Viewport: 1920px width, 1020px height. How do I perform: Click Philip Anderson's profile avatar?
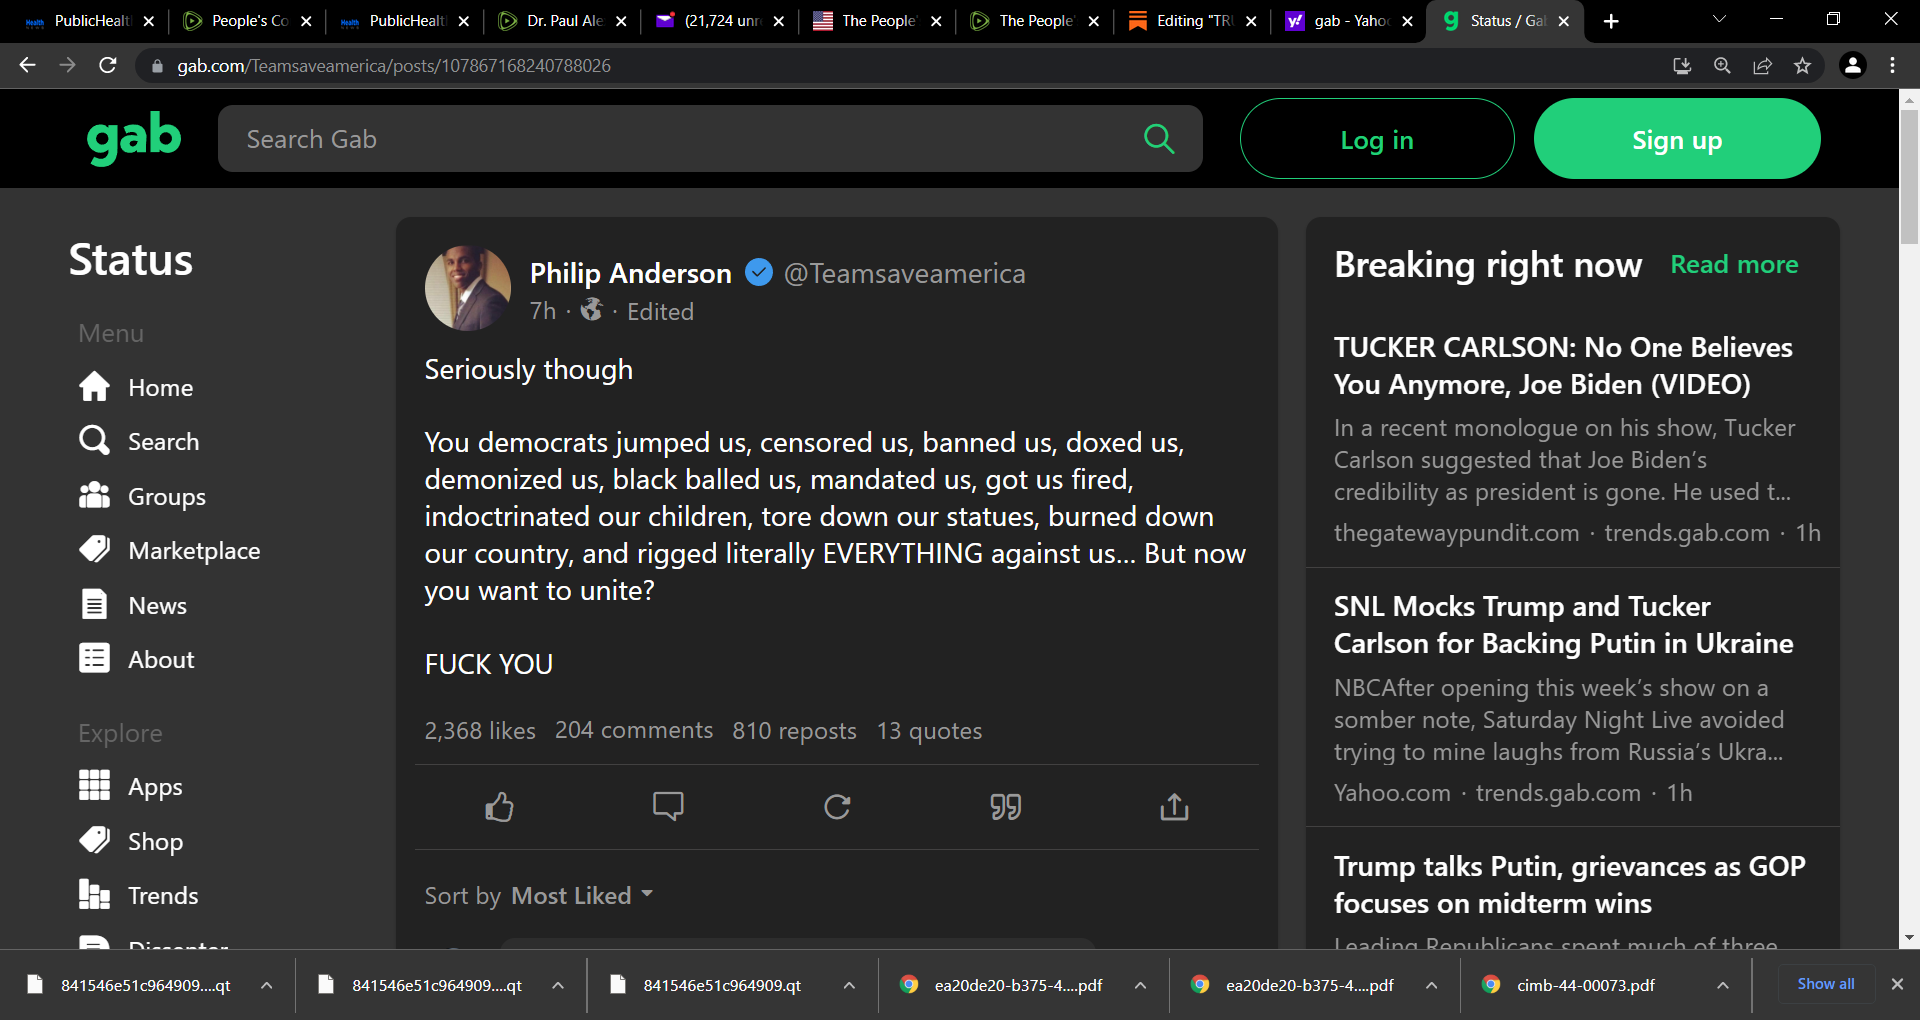(x=468, y=288)
